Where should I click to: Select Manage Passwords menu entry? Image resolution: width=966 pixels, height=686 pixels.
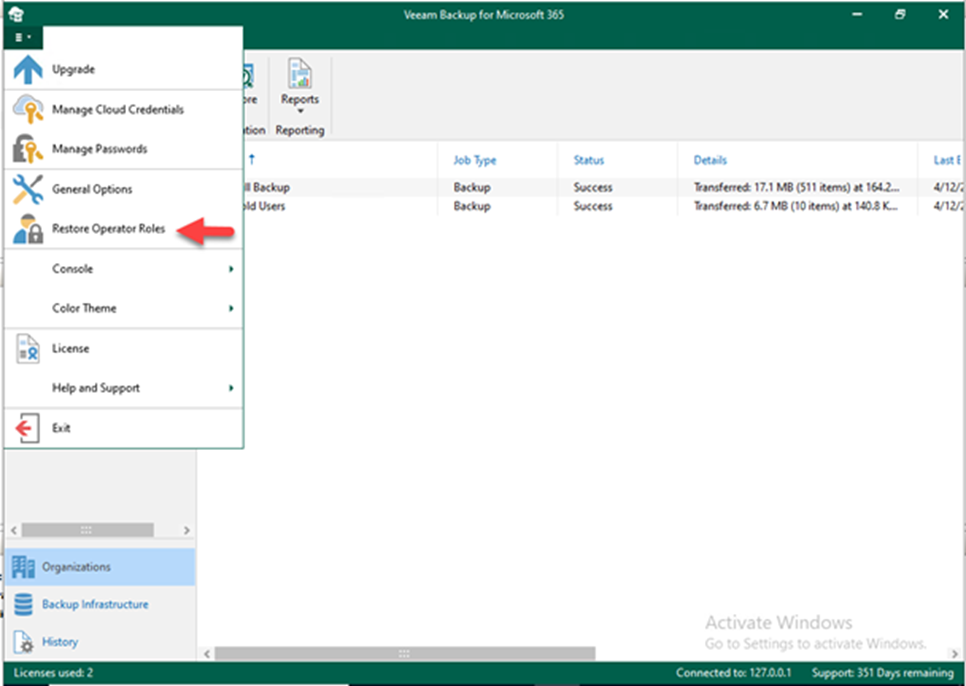coord(123,148)
